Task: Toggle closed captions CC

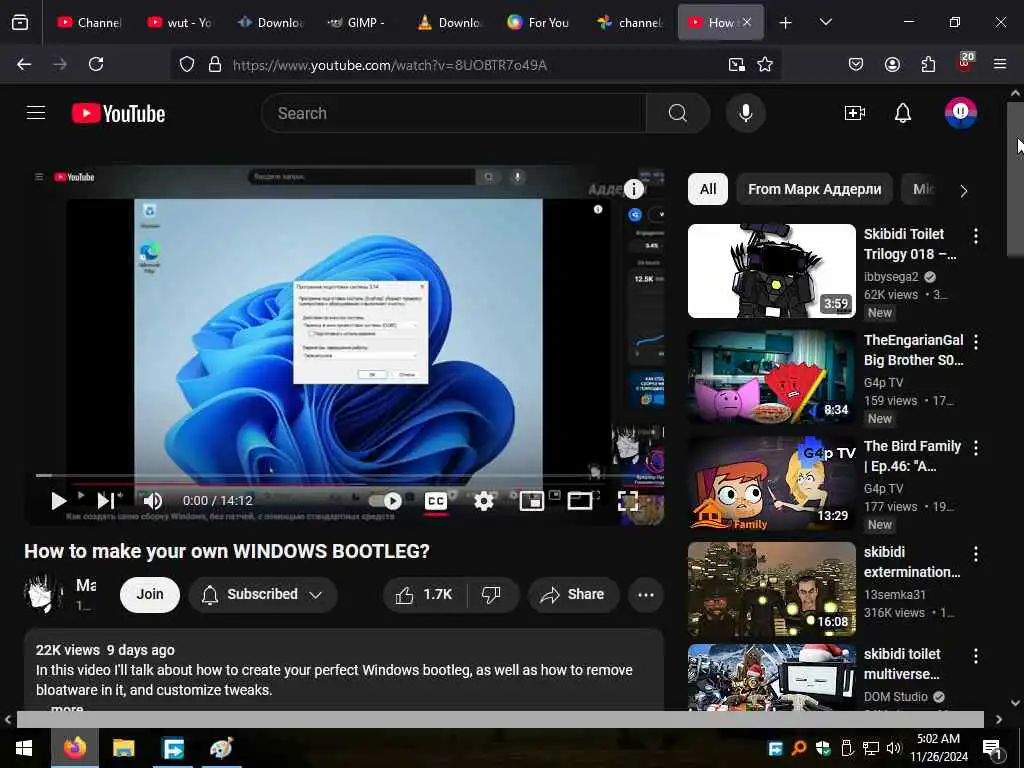Action: [436, 501]
